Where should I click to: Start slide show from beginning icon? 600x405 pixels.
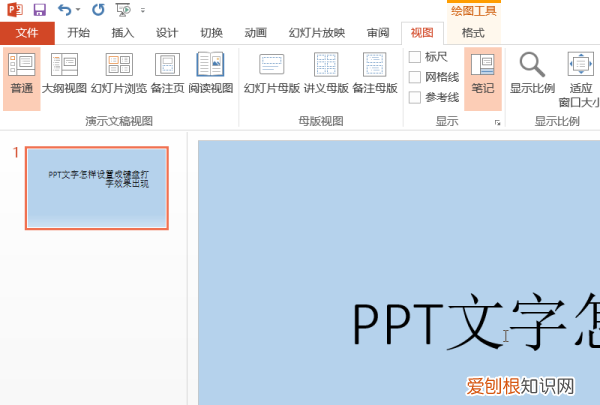click(123, 10)
